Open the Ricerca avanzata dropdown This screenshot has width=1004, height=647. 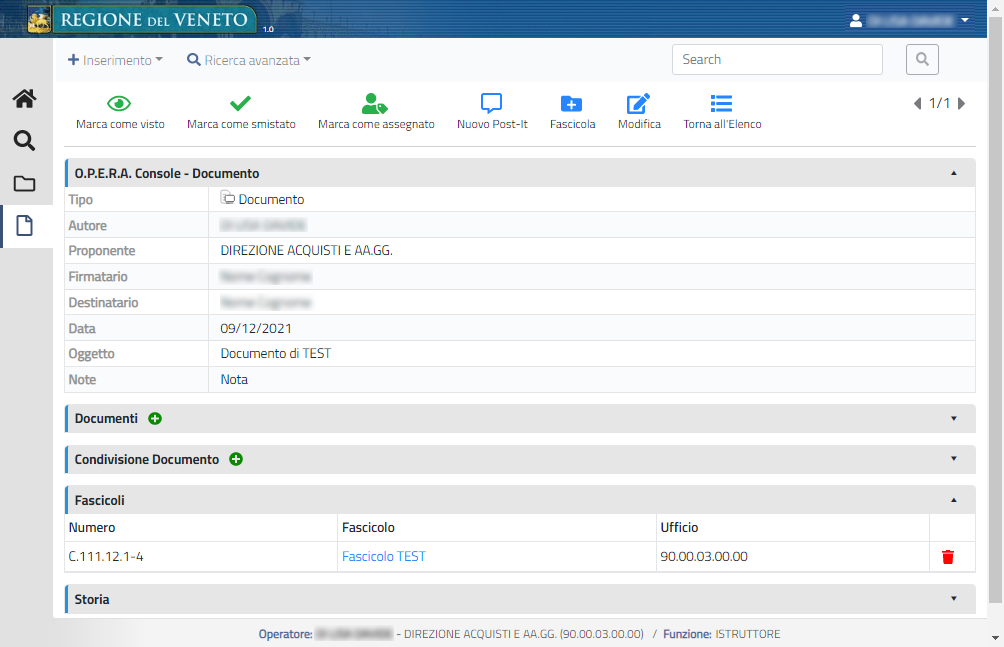pyautogui.click(x=248, y=60)
